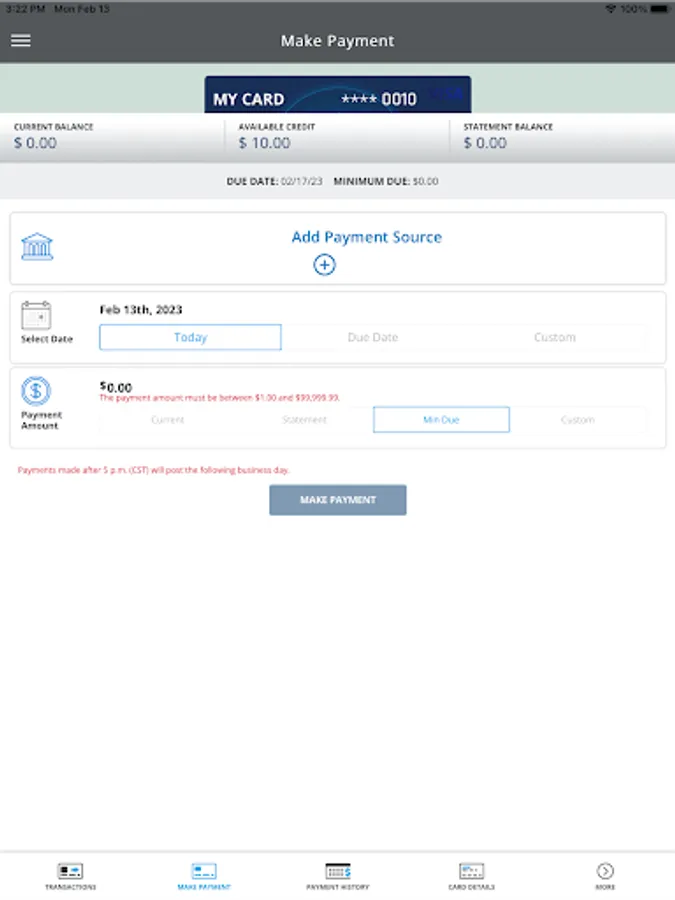Tap the 3:22 PM clock

(x=25, y=9)
